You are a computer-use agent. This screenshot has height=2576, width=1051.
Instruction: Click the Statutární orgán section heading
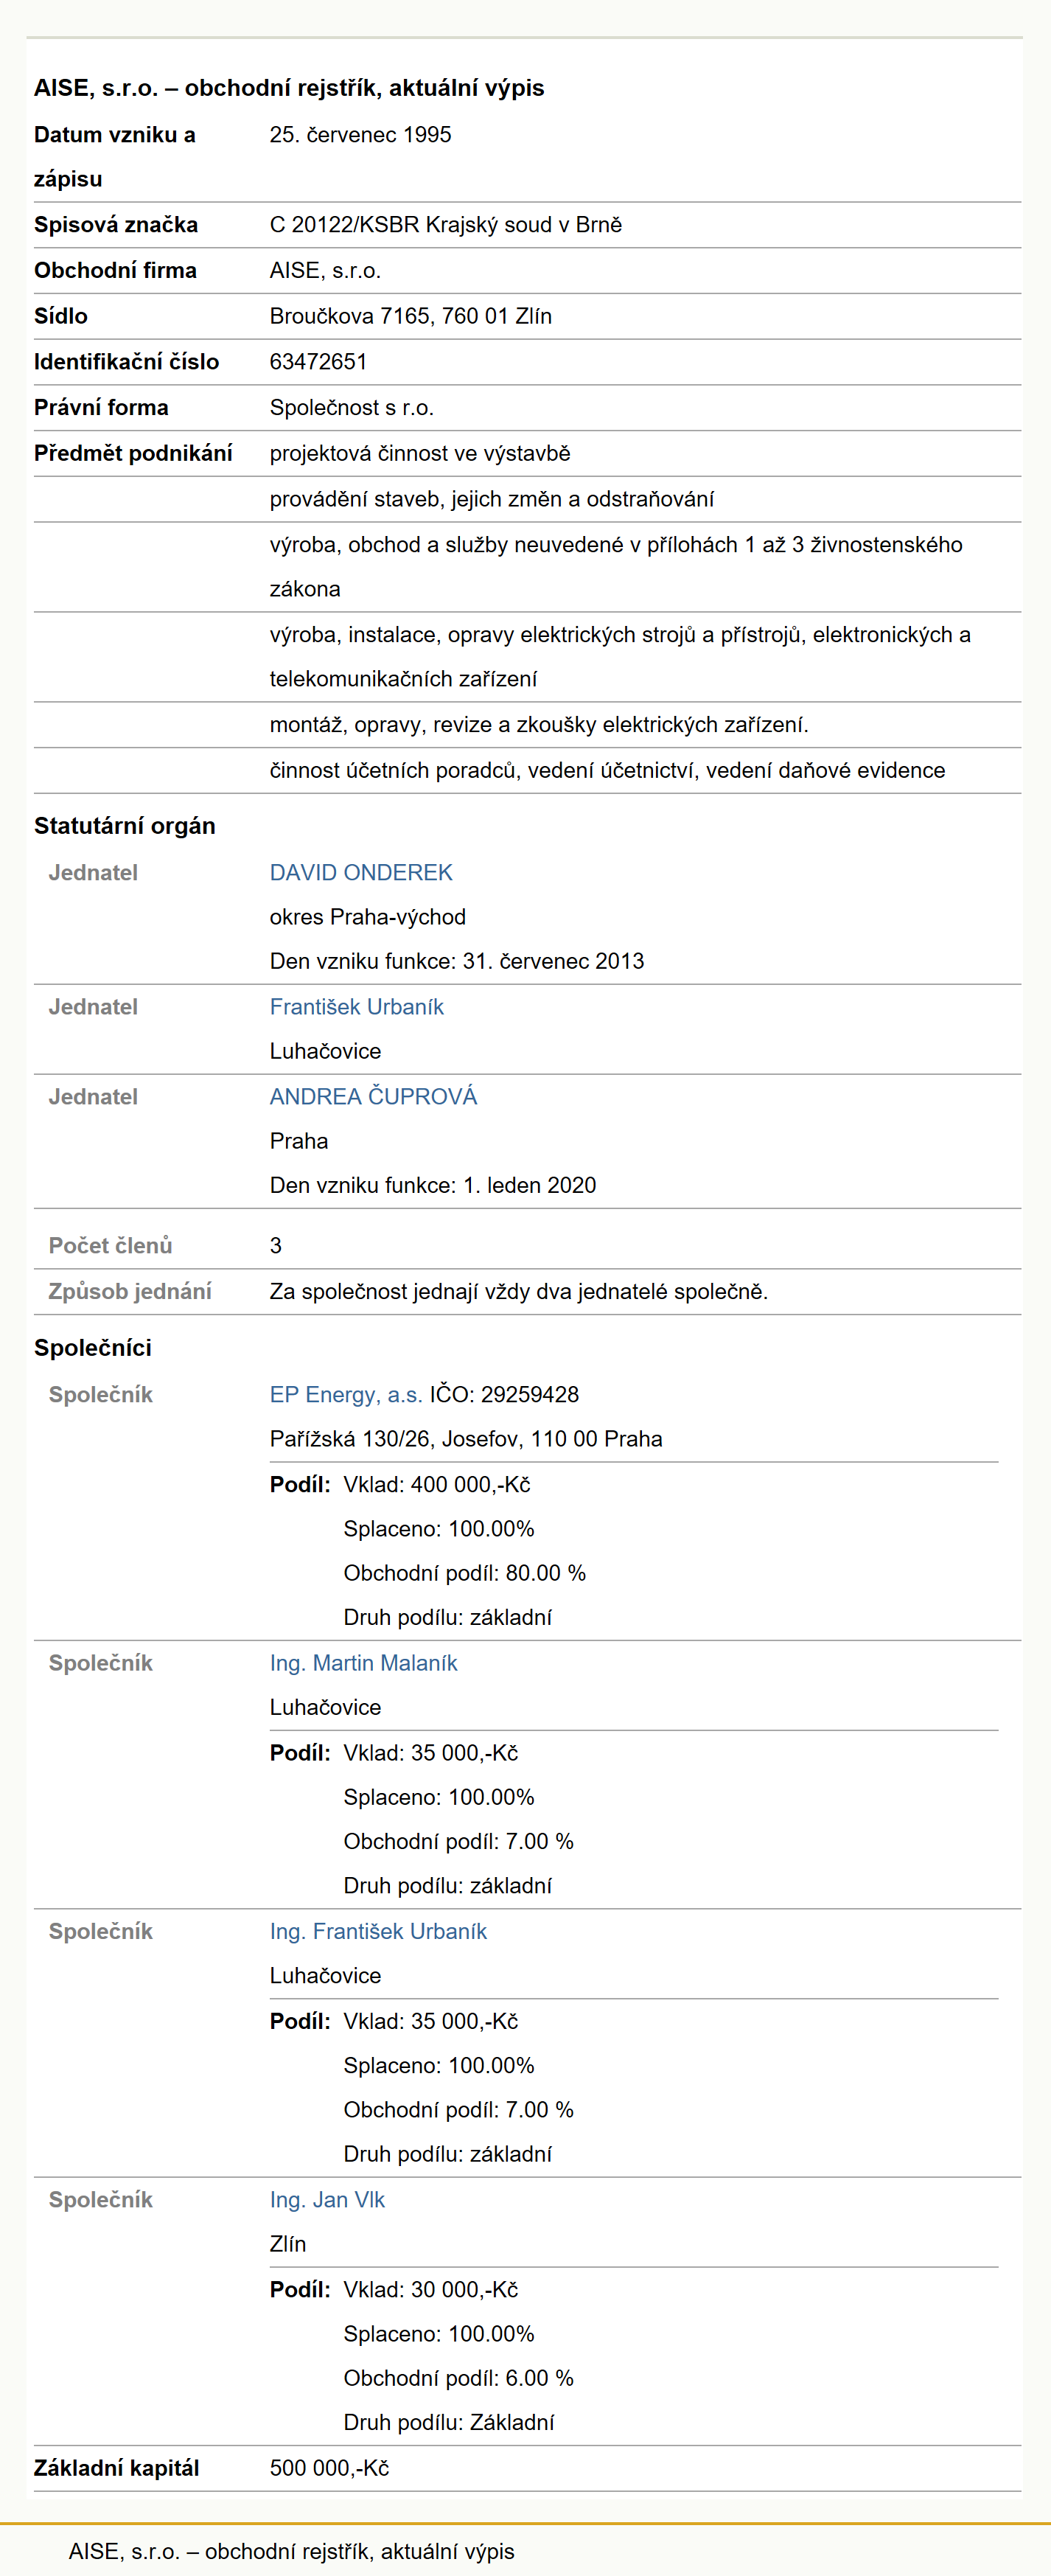coord(125,825)
